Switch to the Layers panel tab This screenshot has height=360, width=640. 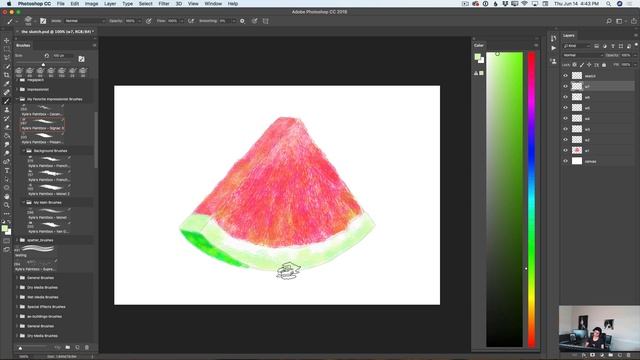(x=569, y=36)
